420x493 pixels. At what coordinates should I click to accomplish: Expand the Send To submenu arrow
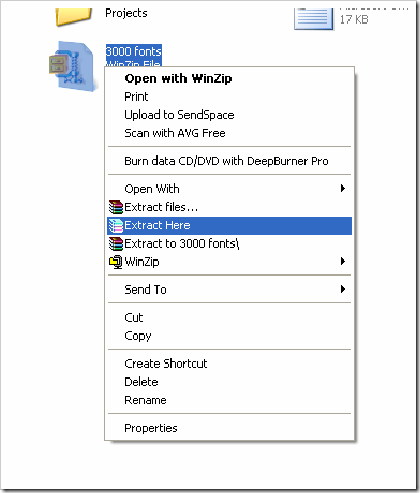[343, 289]
